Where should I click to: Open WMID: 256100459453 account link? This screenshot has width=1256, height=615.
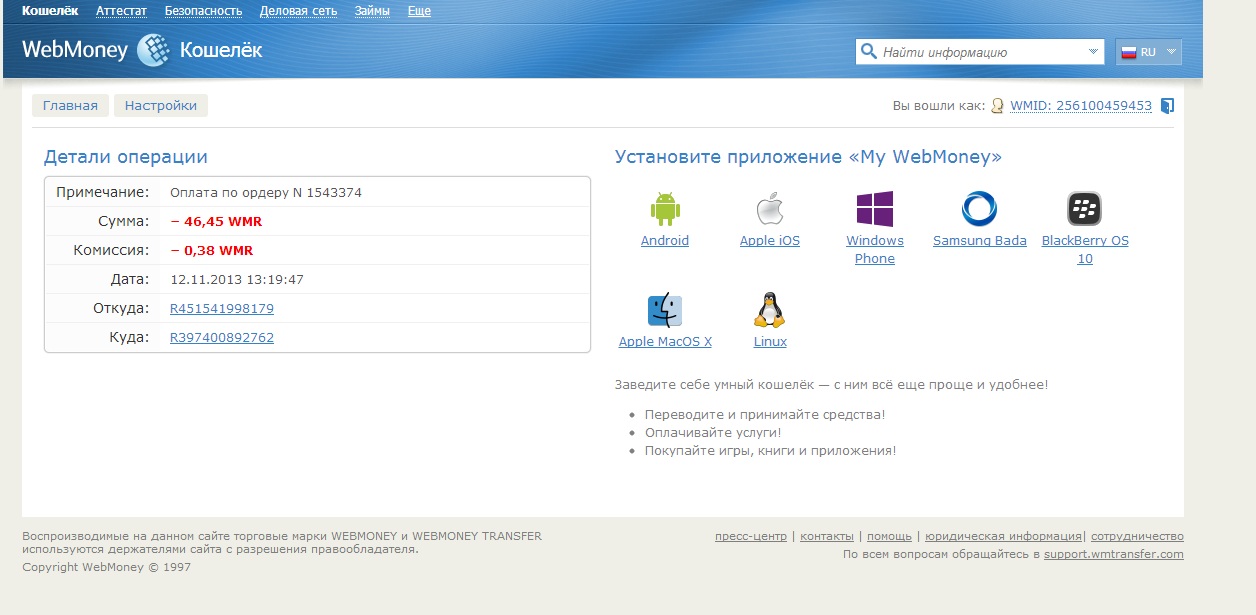coord(1081,105)
